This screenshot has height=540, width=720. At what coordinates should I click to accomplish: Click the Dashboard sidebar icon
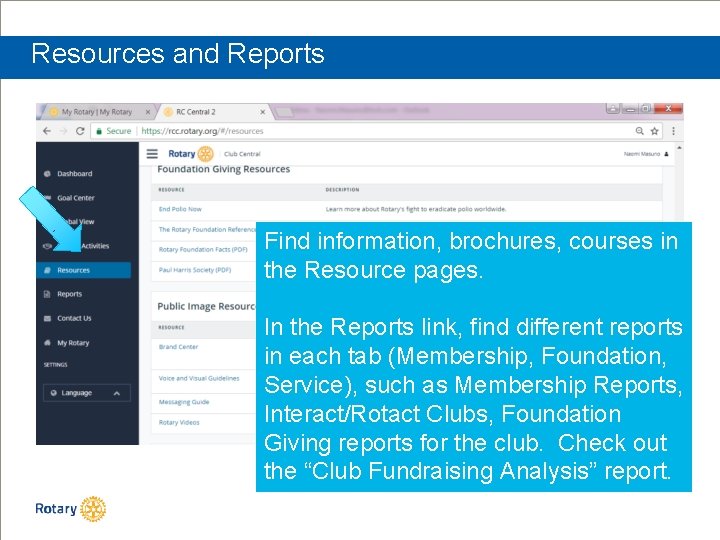[x=47, y=174]
